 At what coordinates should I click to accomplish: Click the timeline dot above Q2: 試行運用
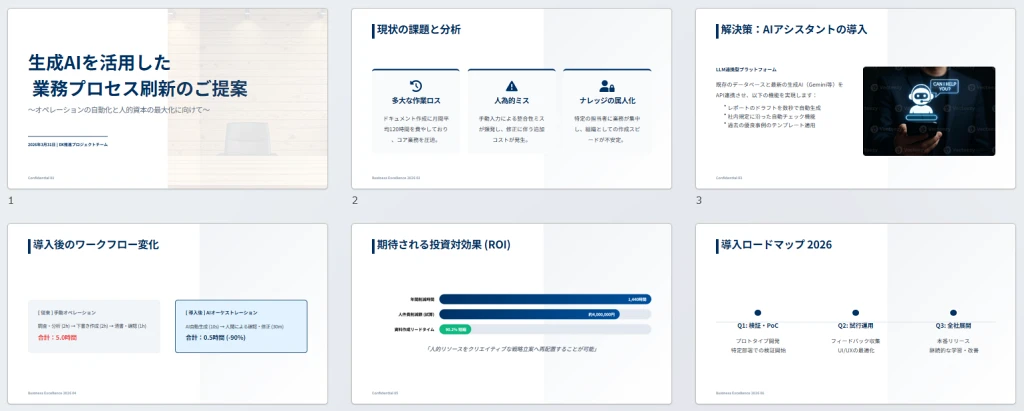pos(856,313)
